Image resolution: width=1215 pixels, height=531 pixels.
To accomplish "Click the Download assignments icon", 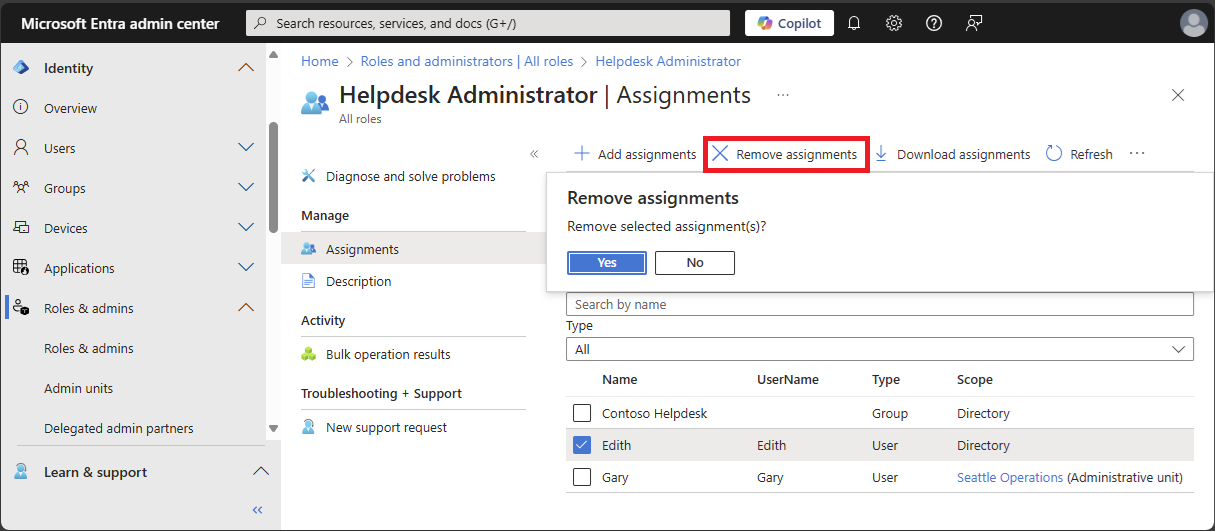I will (881, 154).
